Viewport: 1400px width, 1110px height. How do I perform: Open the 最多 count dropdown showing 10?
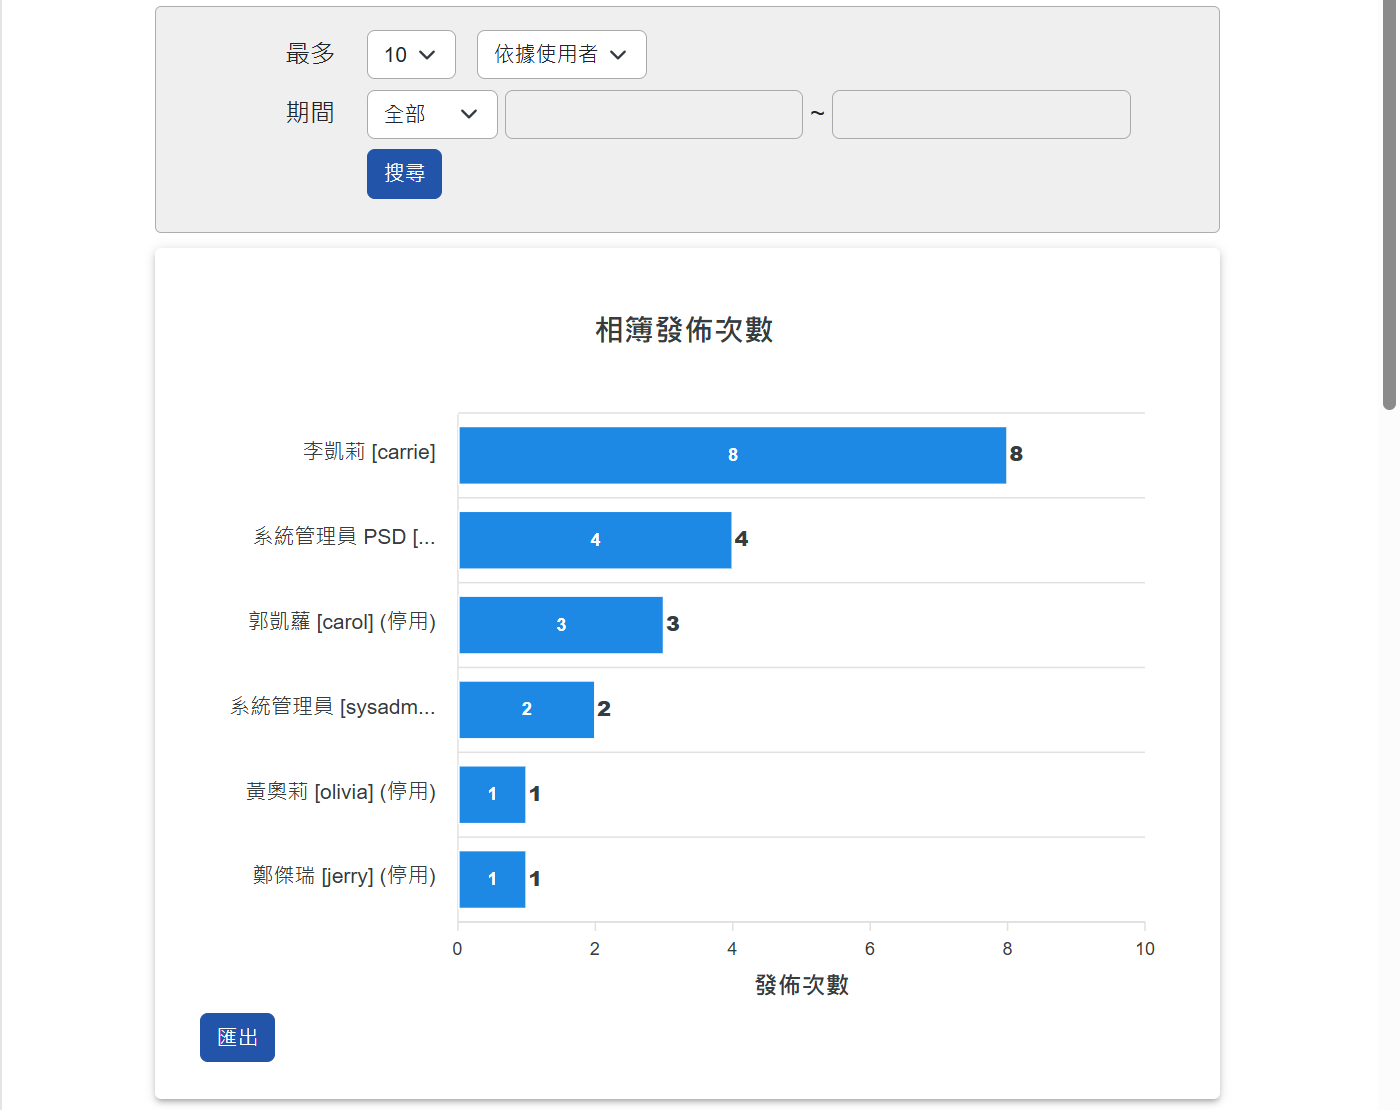[x=411, y=54]
